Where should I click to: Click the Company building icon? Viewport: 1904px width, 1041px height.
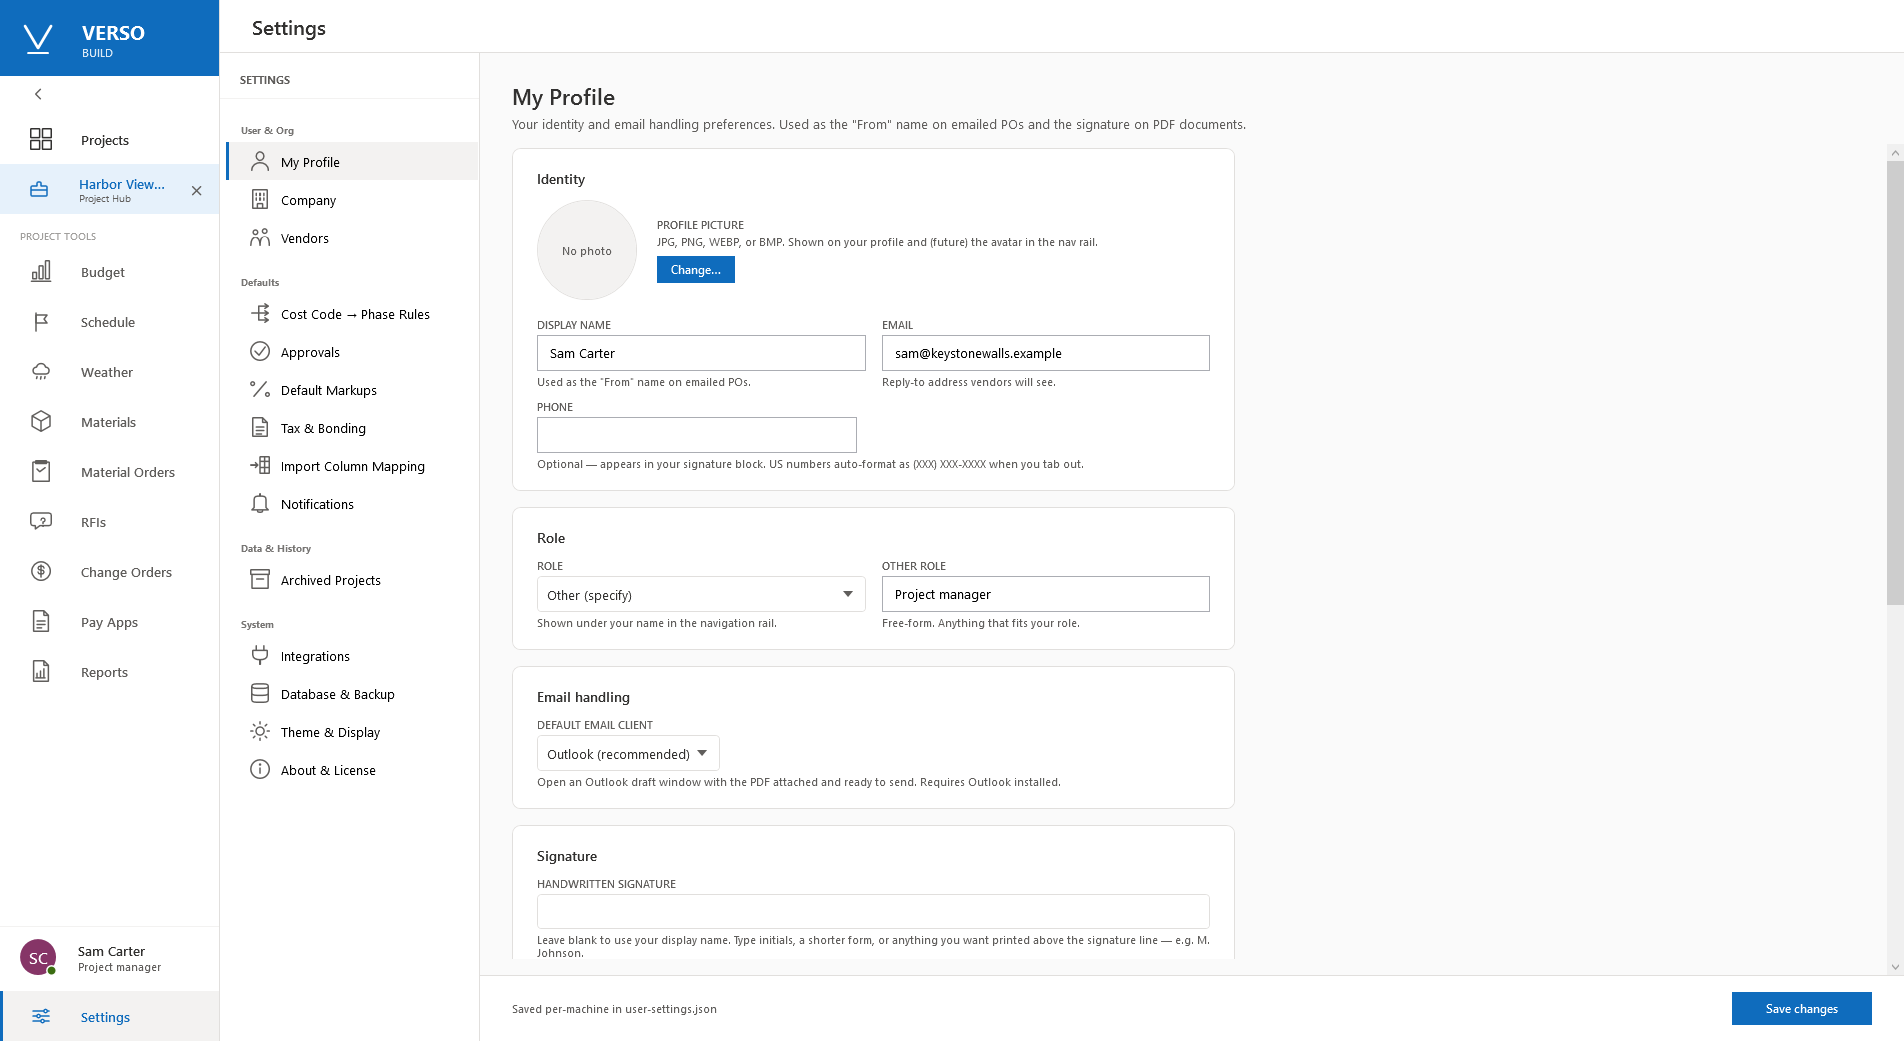[260, 200]
